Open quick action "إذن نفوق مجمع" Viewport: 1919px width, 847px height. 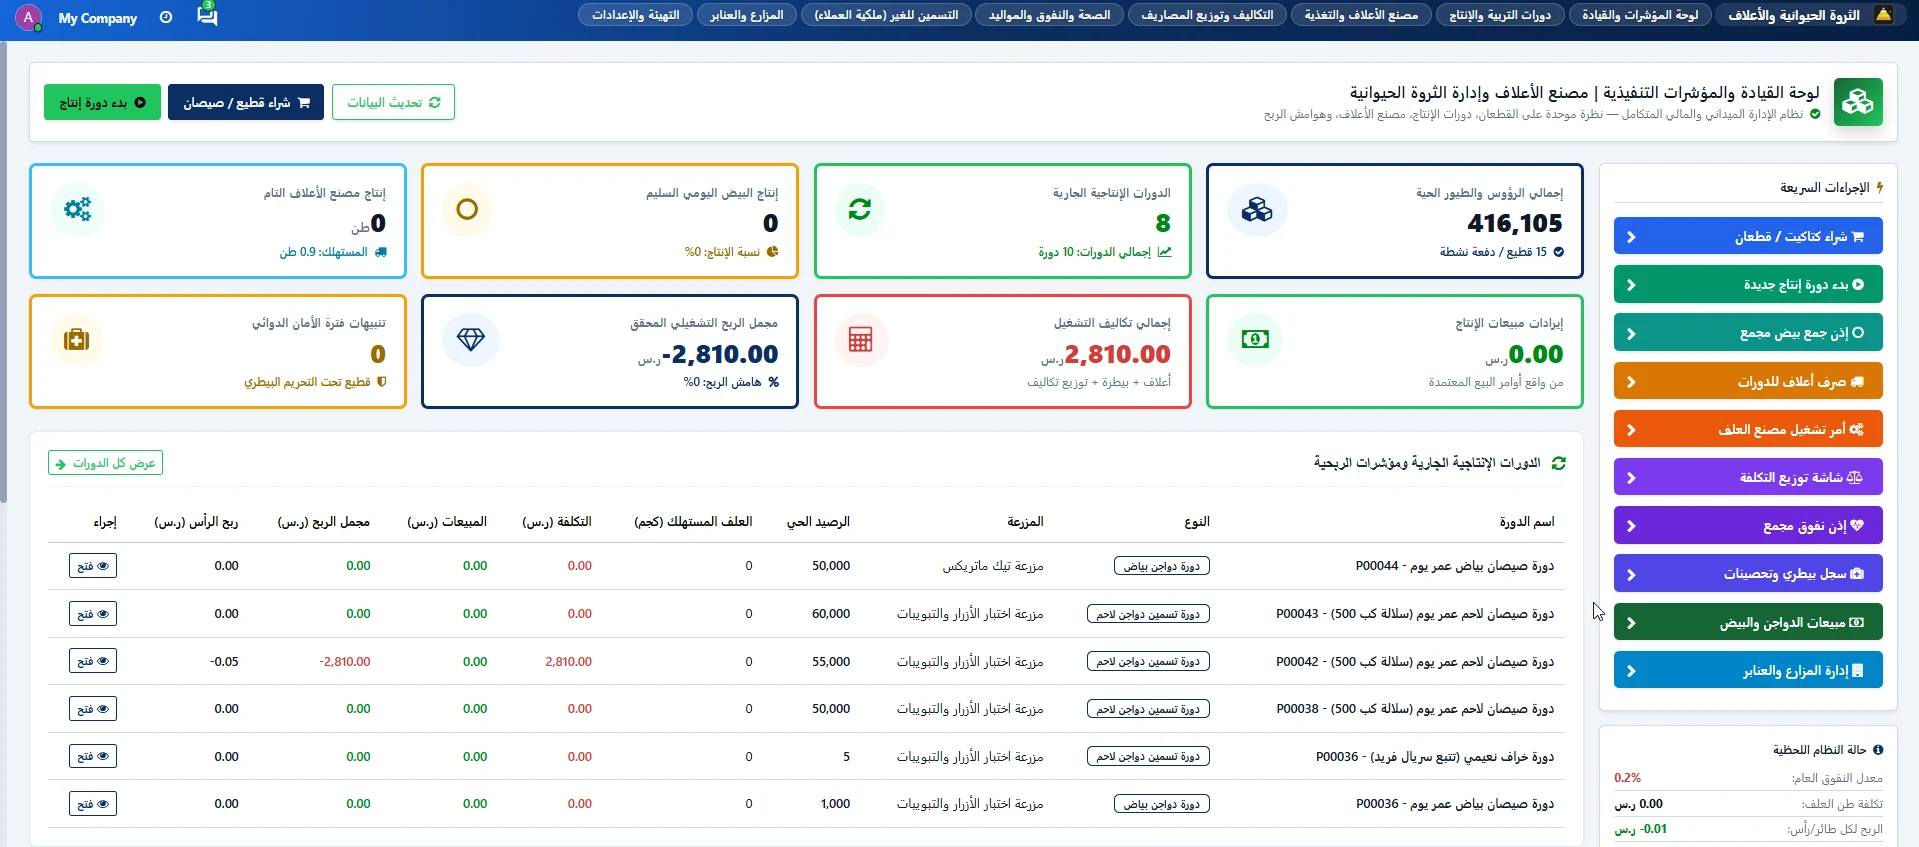(x=1748, y=525)
